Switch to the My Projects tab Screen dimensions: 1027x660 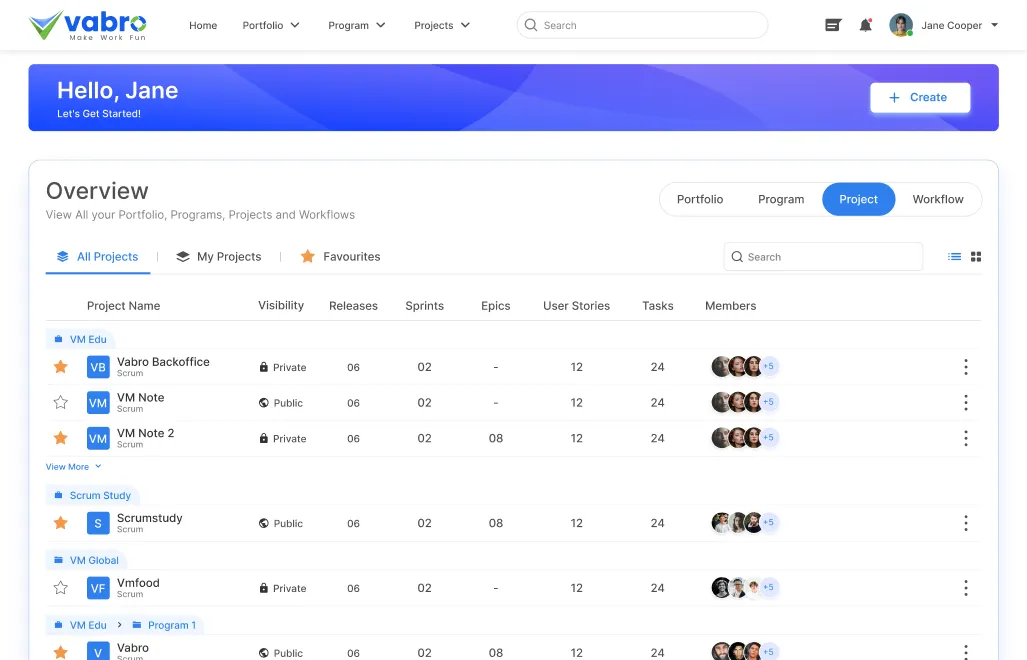[218, 257]
